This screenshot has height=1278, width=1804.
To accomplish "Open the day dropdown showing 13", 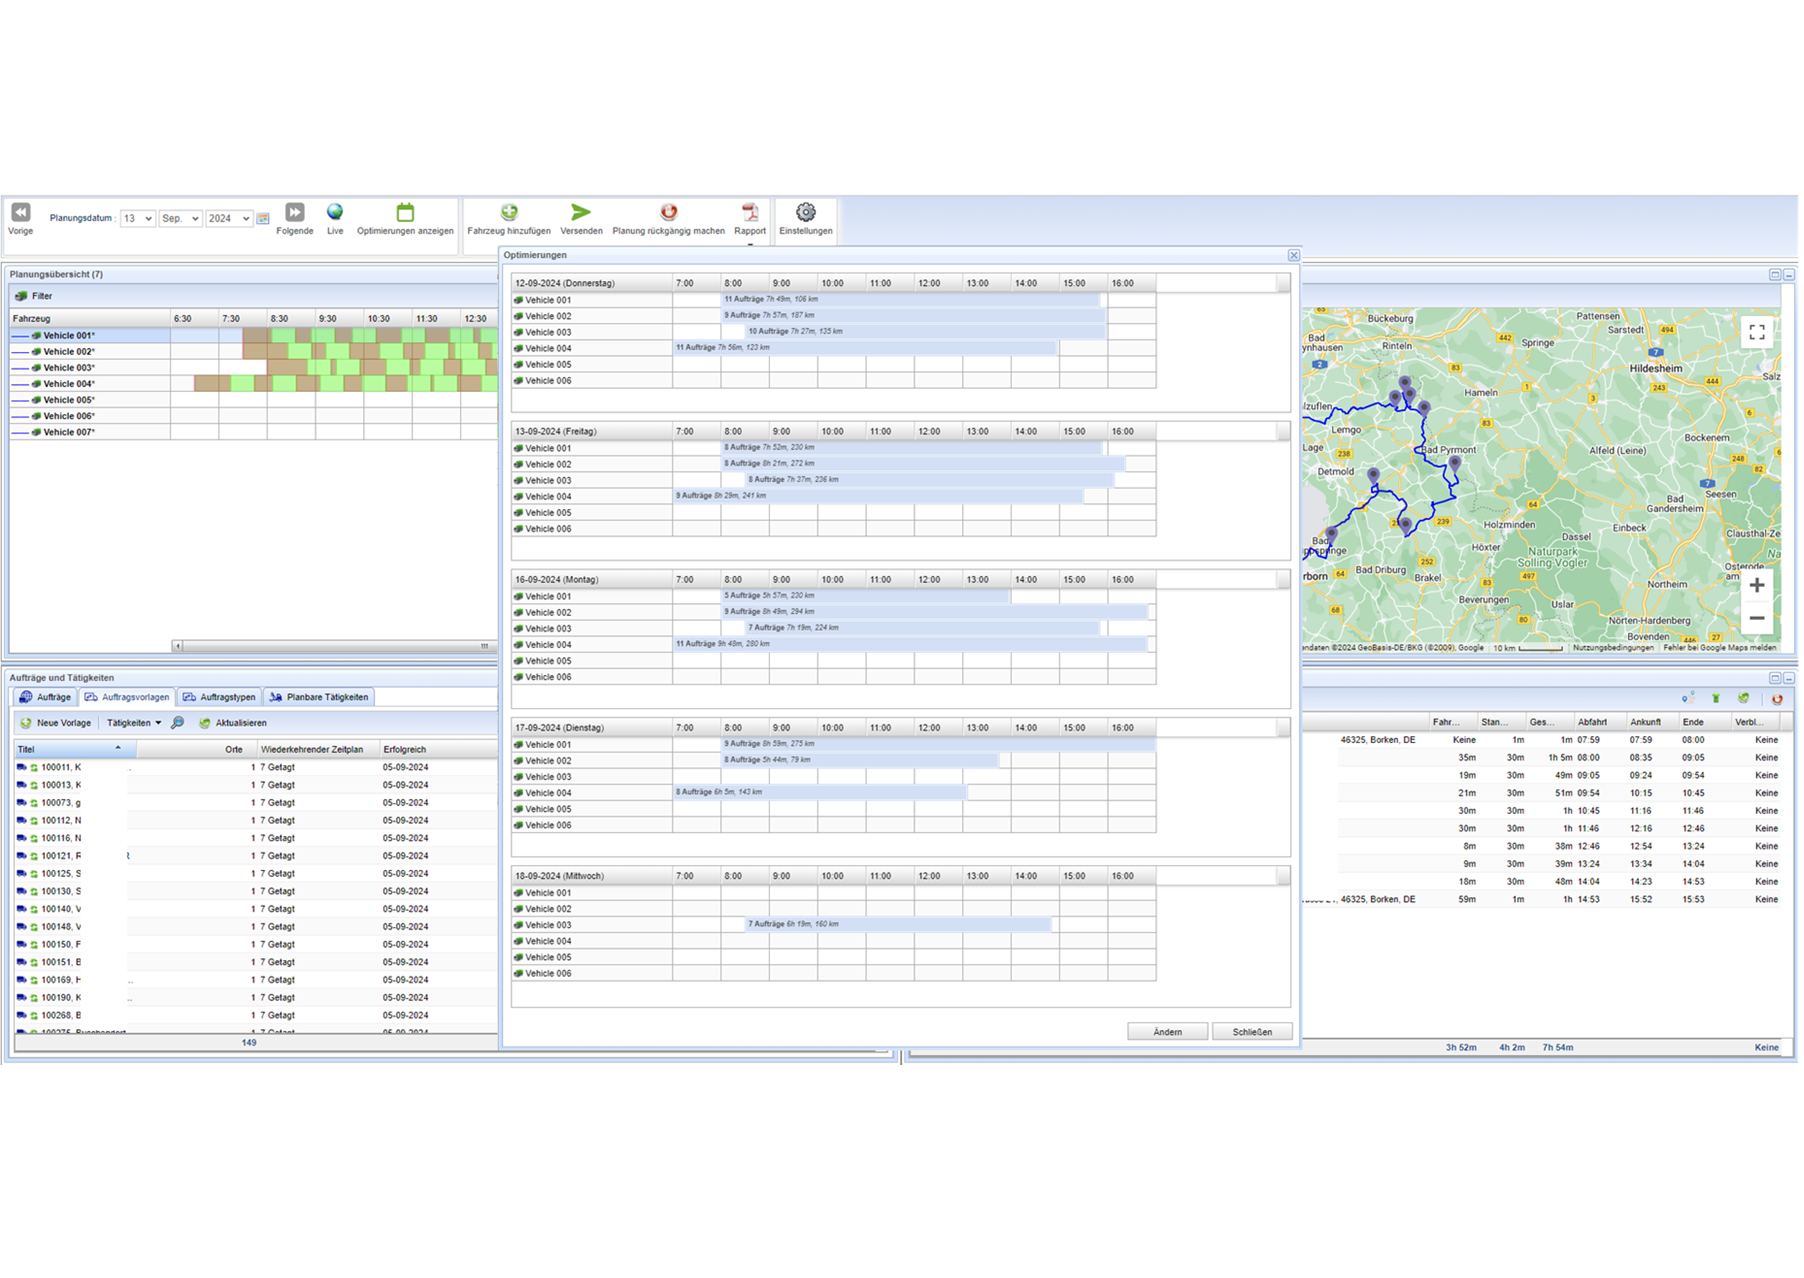I will click(x=137, y=219).
